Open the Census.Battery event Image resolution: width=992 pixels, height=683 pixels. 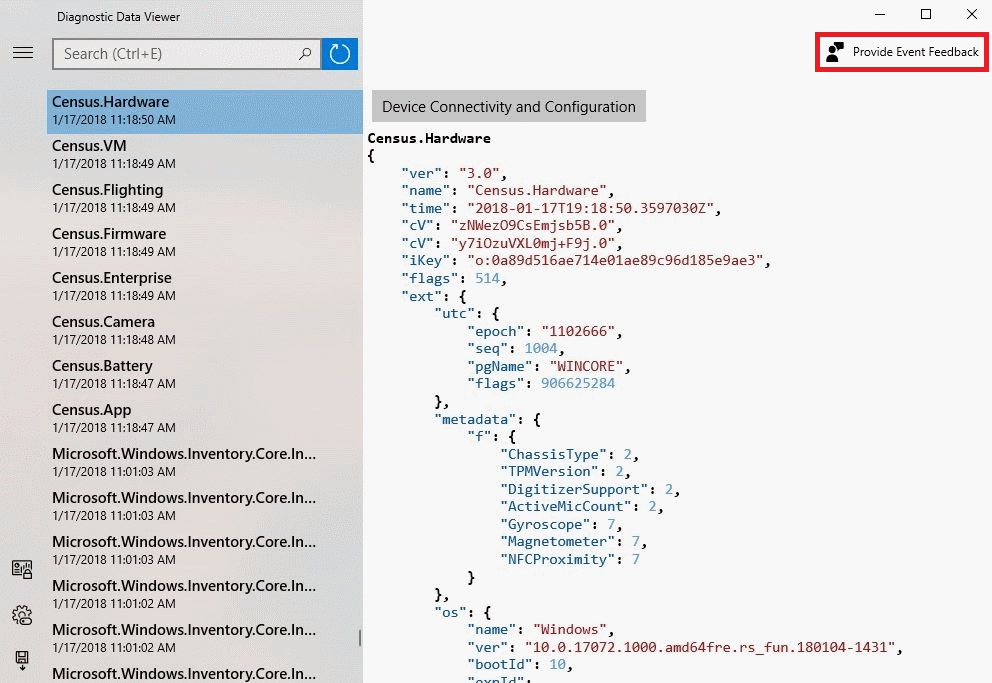[x=204, y=374]
